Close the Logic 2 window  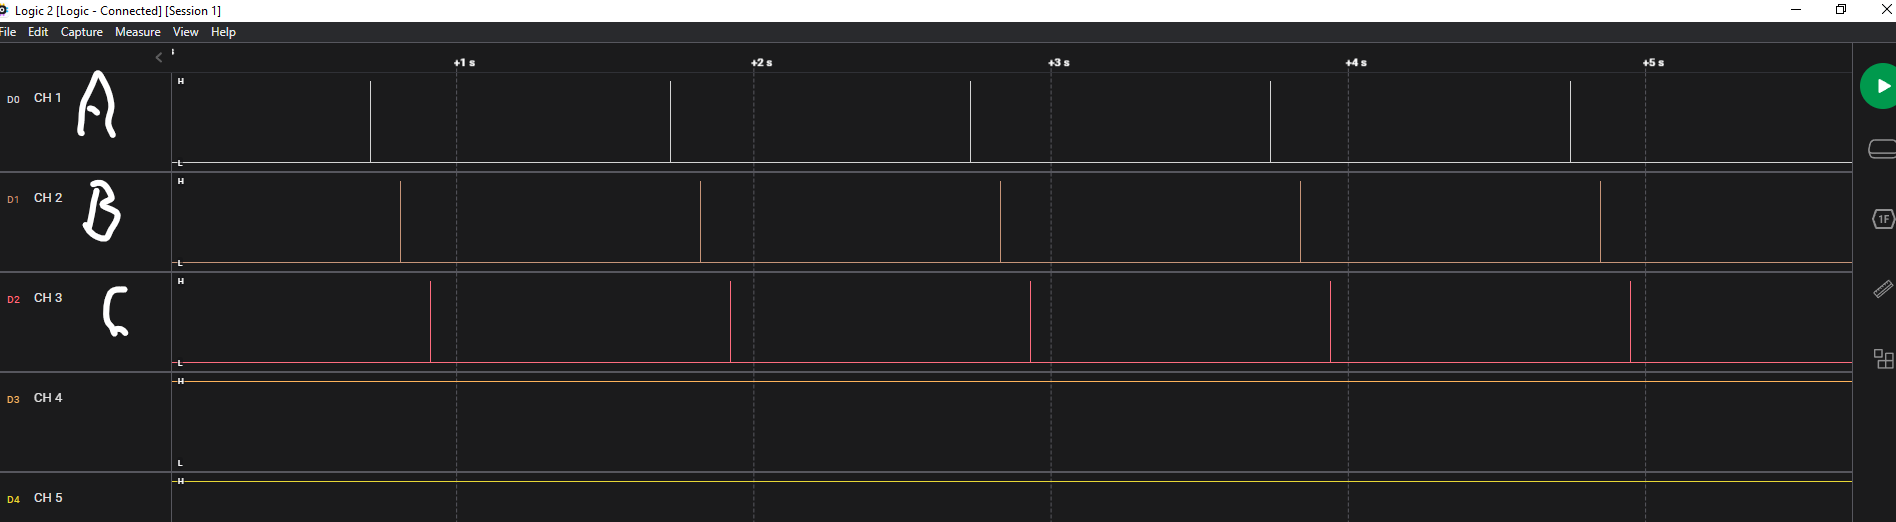point(1886,10)
